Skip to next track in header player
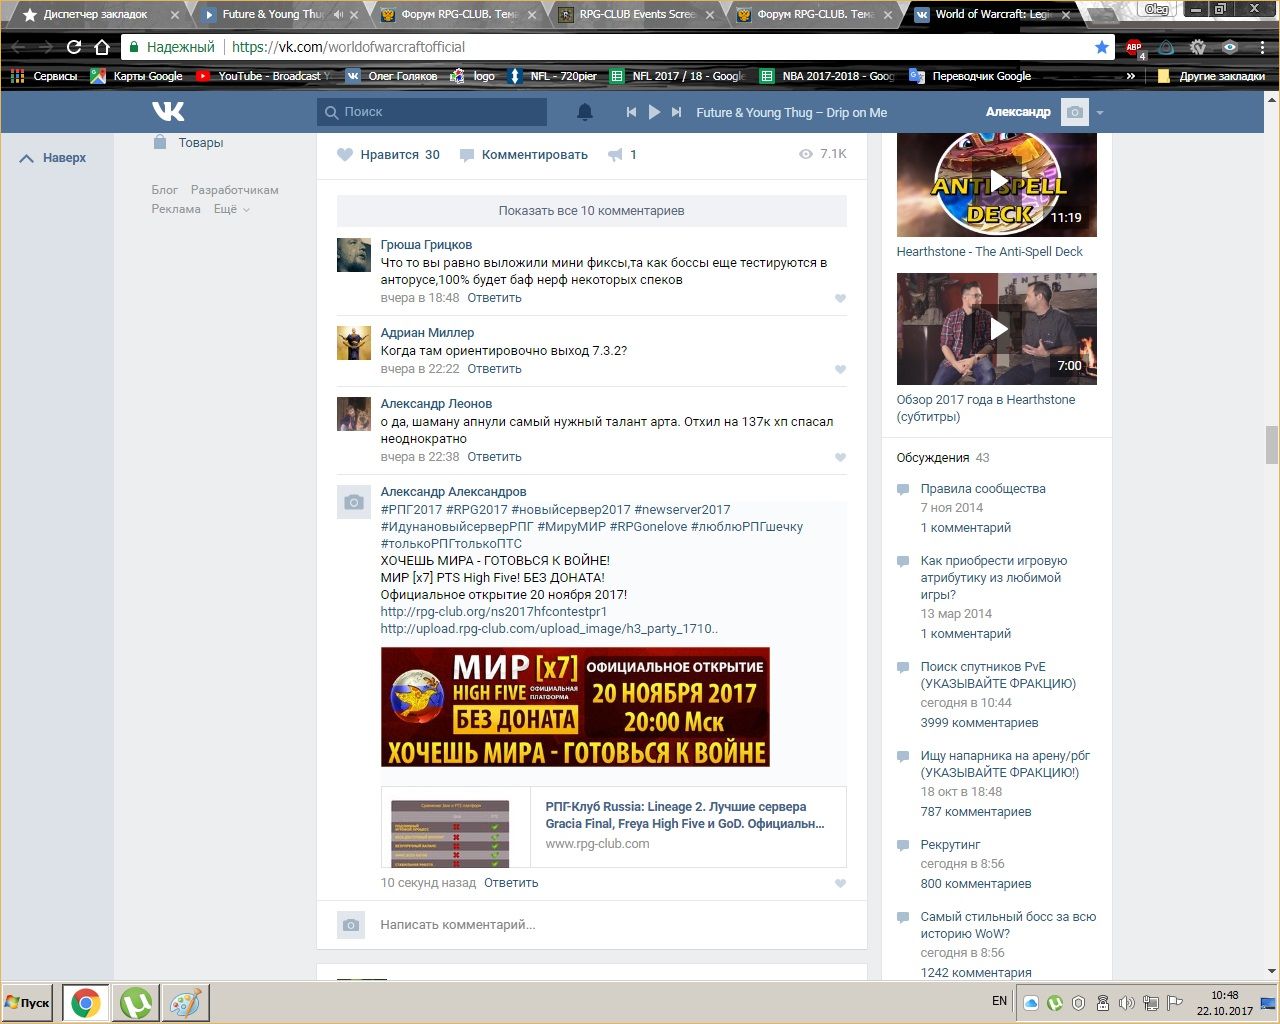This screenshot has width=1280, height=1024. (677, 112)
